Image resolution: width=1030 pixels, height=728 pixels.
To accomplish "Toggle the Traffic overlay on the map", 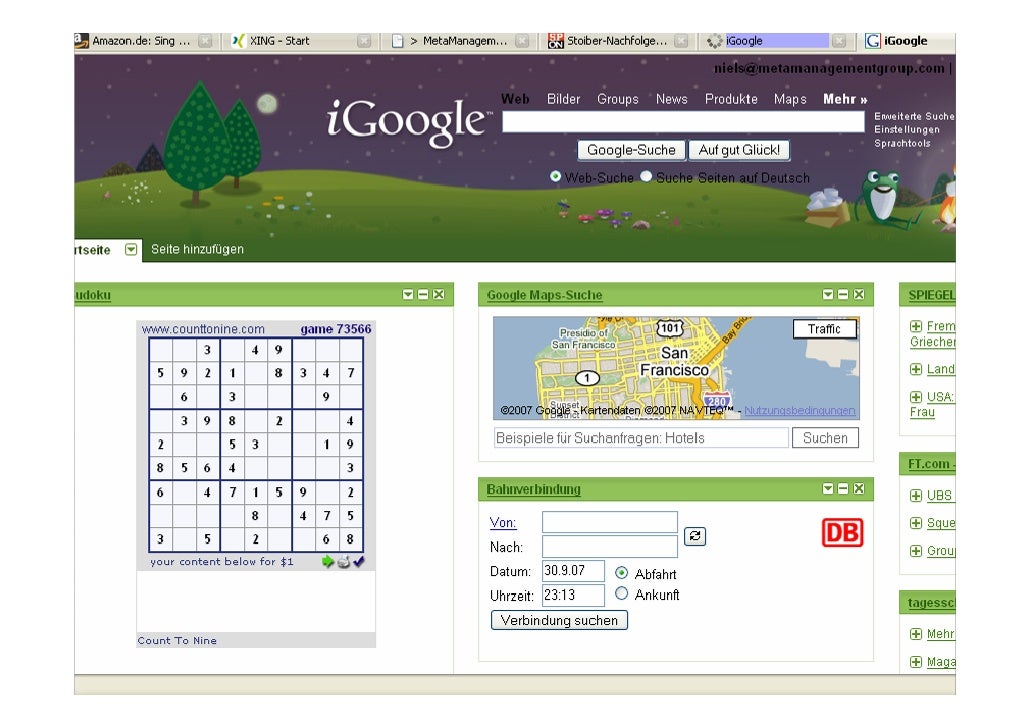I will point(824,329).
